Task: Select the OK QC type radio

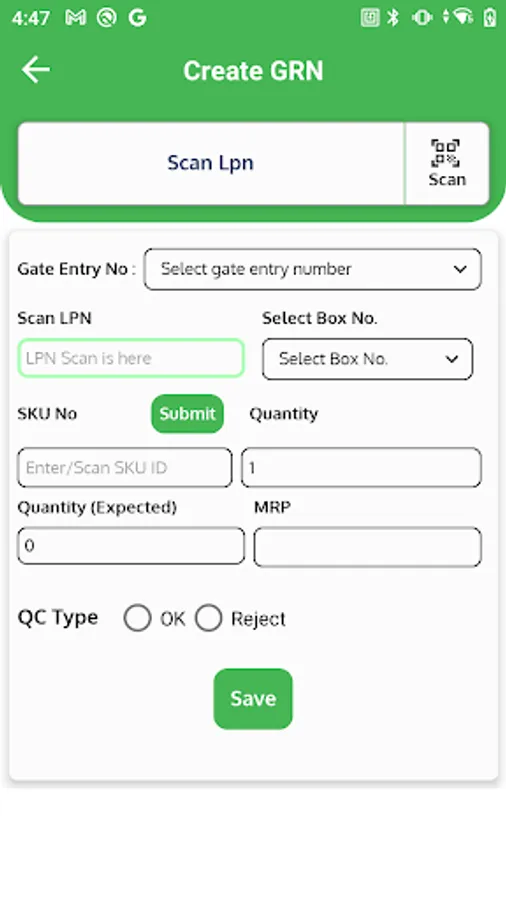Action: 138,618
